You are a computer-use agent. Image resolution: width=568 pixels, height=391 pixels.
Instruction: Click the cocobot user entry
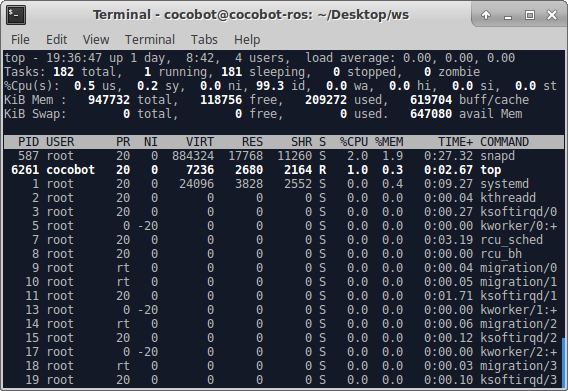[71, 170]
